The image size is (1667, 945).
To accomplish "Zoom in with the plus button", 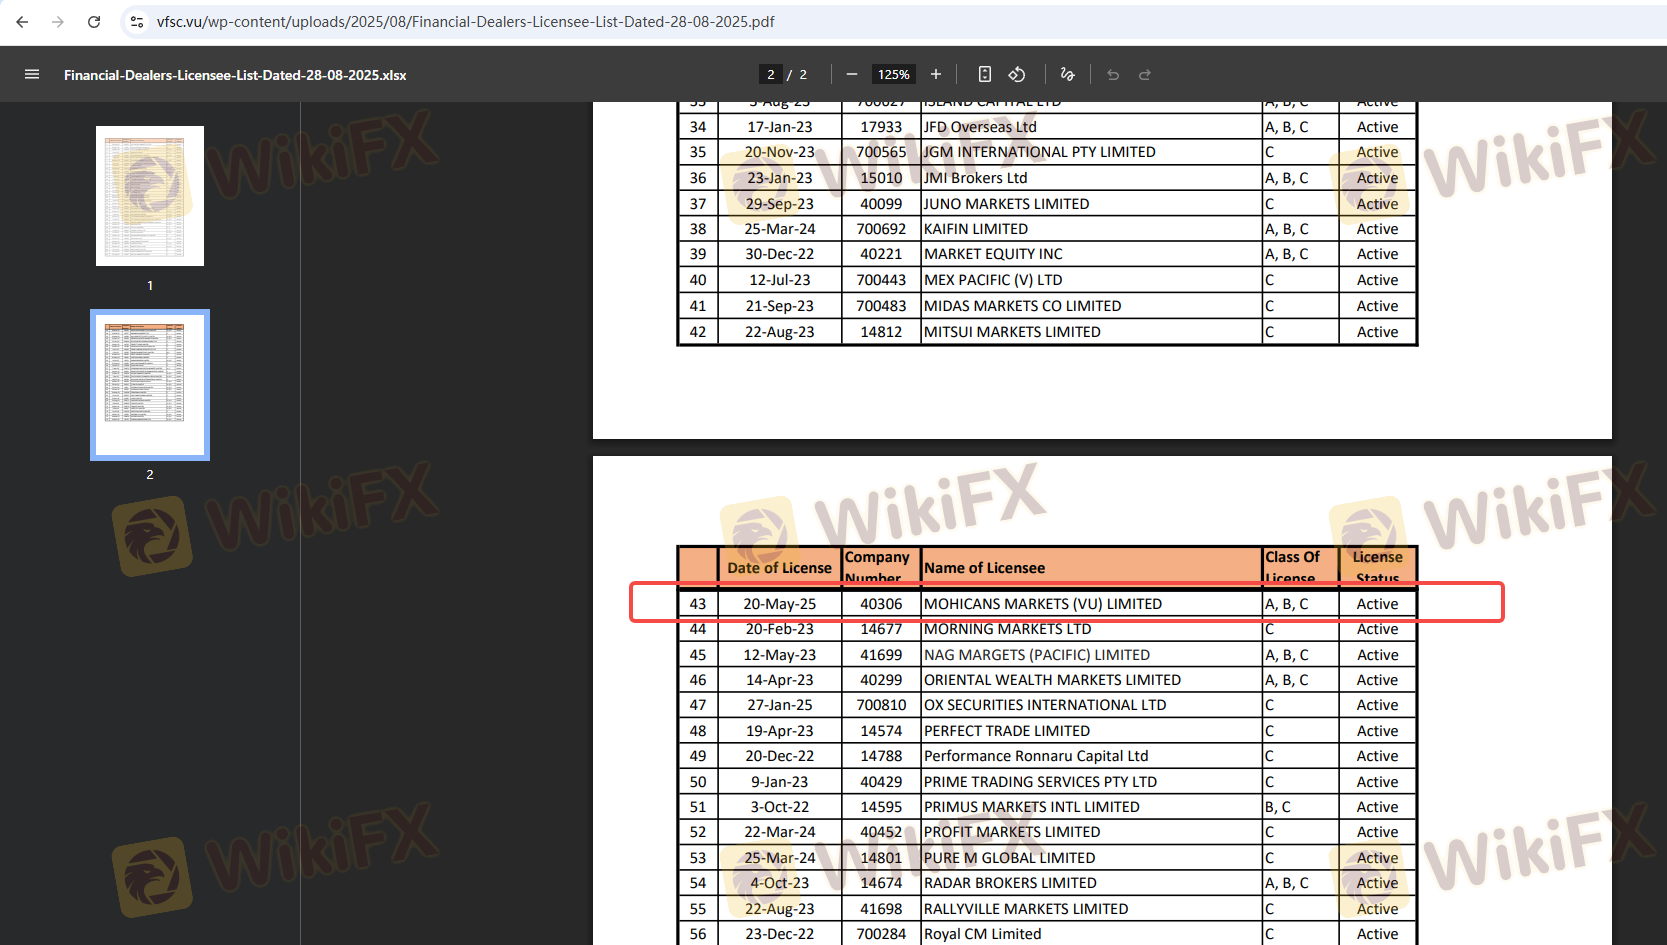I will tap(936, 74).
